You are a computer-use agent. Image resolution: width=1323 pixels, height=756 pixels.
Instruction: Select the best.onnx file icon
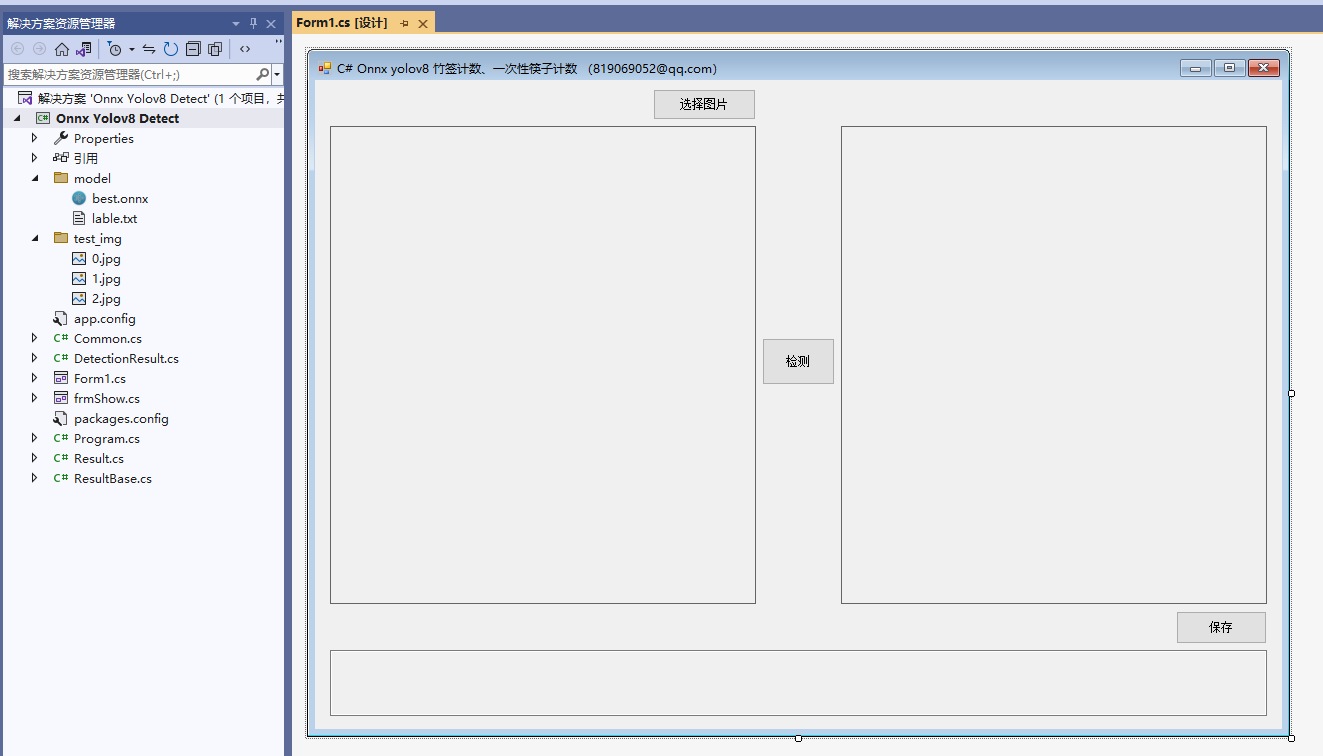[x=79, y=198]
